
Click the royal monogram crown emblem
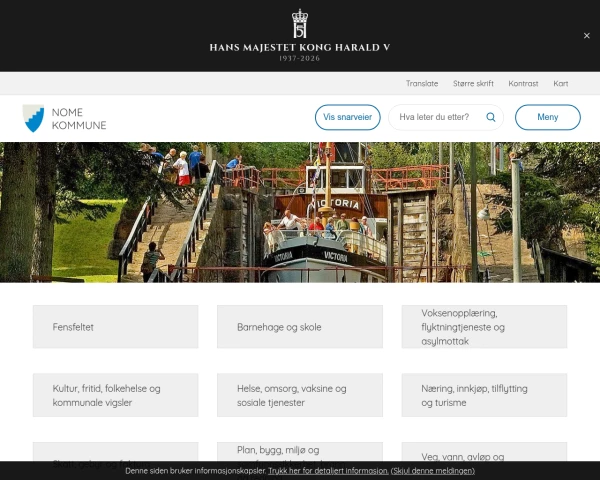point(300,24)
